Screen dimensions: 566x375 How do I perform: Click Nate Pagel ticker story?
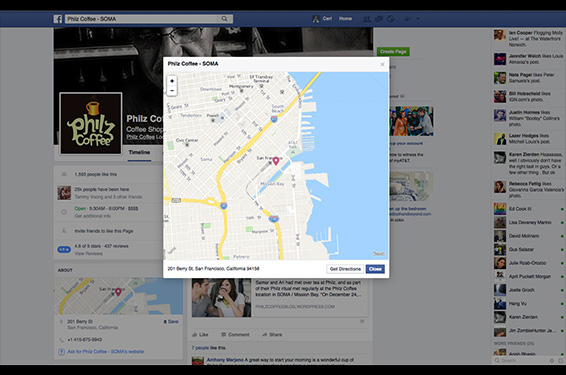(x=528, y=78)
